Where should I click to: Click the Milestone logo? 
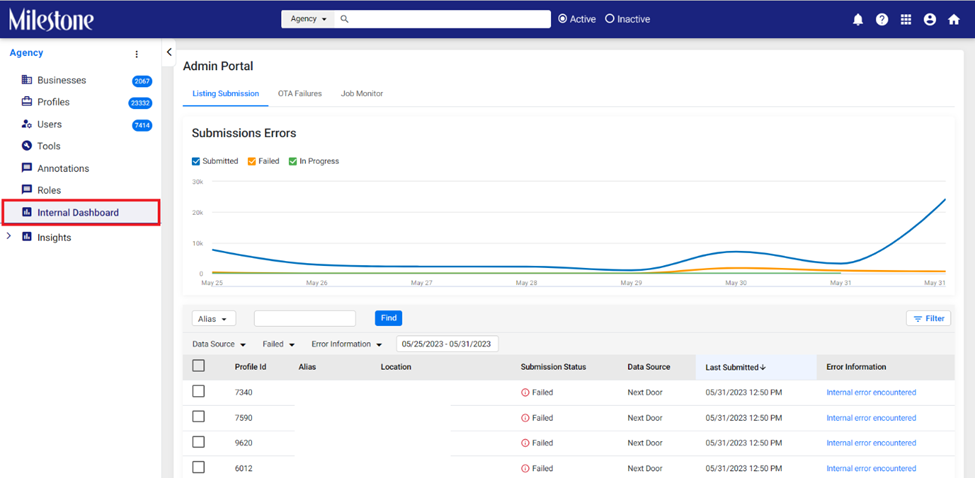pyautogui.click(x=51, y=19)
